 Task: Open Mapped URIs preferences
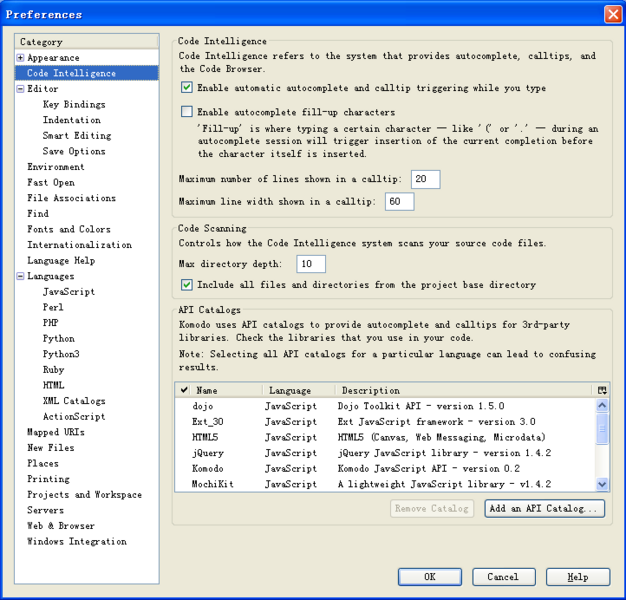(56, 432)
